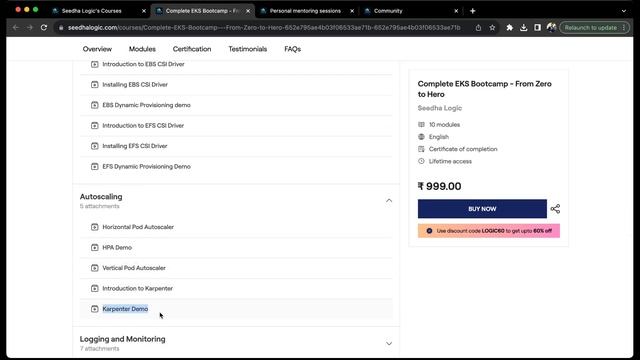
Task: Go to the Testimonials section
Action: click(248, 49)
